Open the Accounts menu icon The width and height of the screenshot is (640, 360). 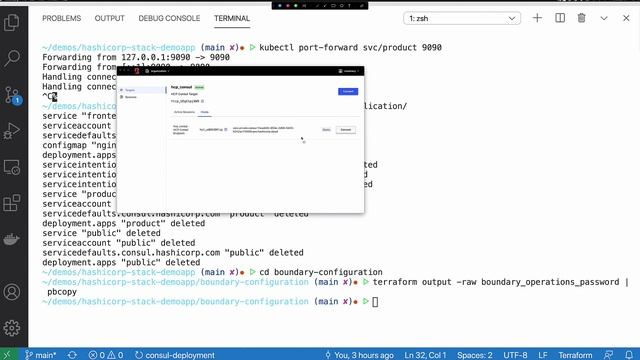coord(11,292)
